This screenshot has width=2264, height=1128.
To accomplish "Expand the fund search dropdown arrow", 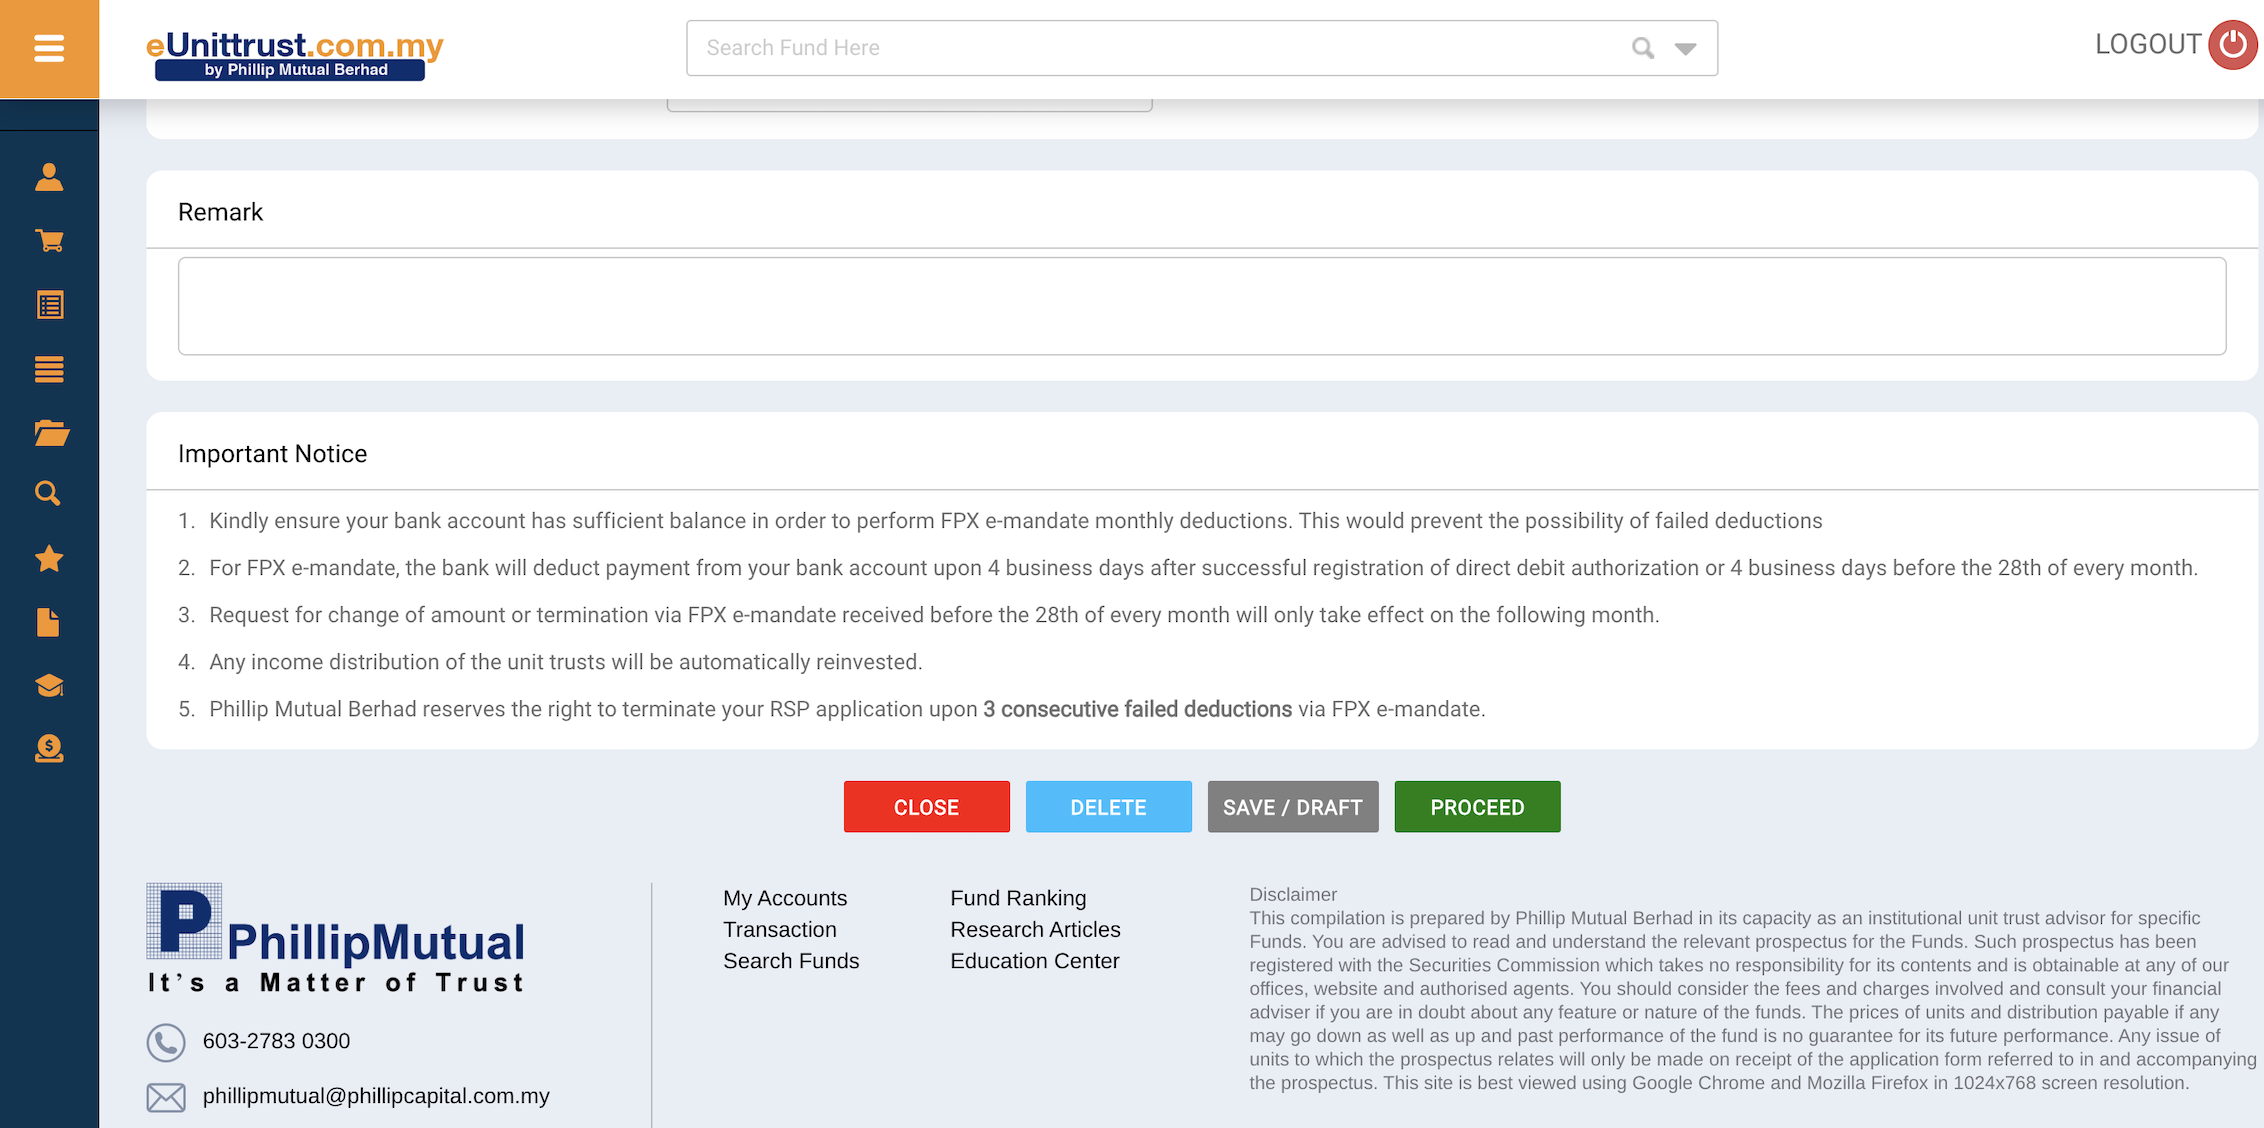I will pyautogui.click(x=1686, y=48).
